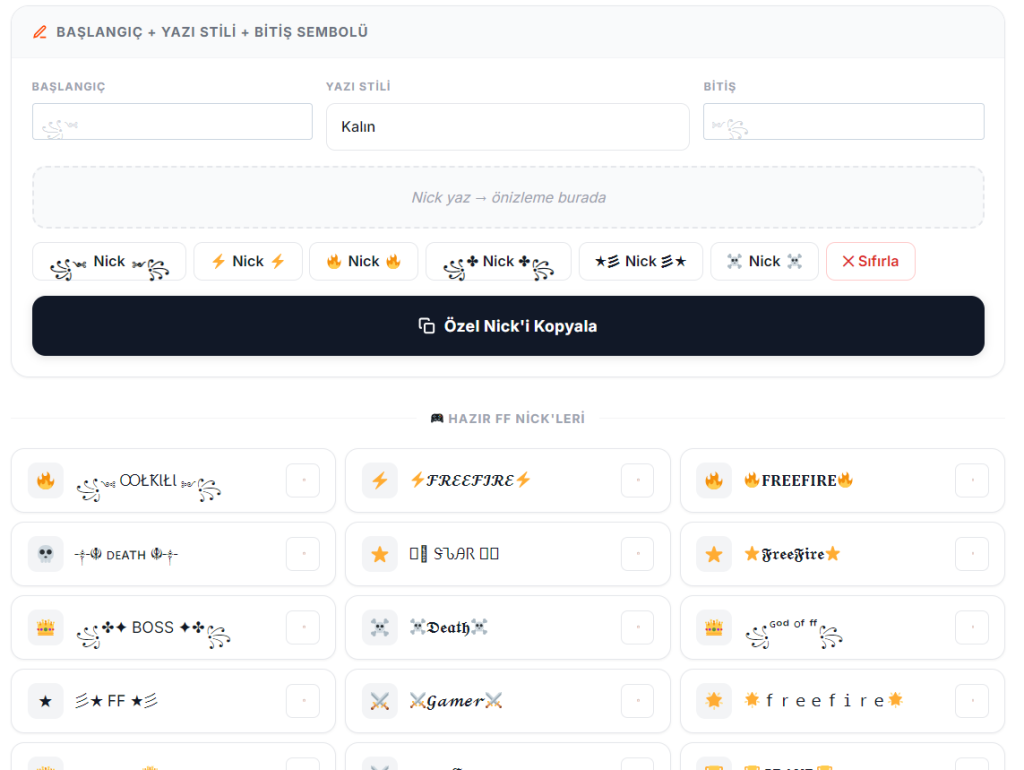Apply the skull crossbones Nick preset

764,262
